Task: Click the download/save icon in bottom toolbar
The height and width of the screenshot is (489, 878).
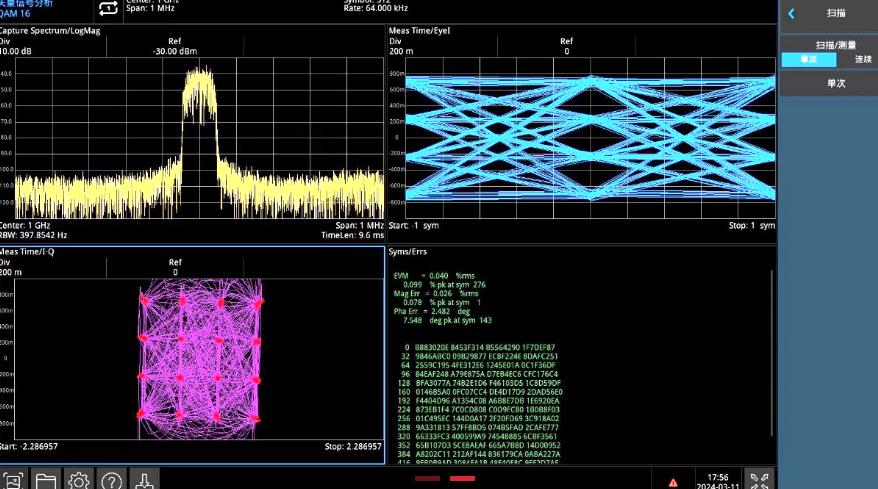Action: (x=145, y=480)
